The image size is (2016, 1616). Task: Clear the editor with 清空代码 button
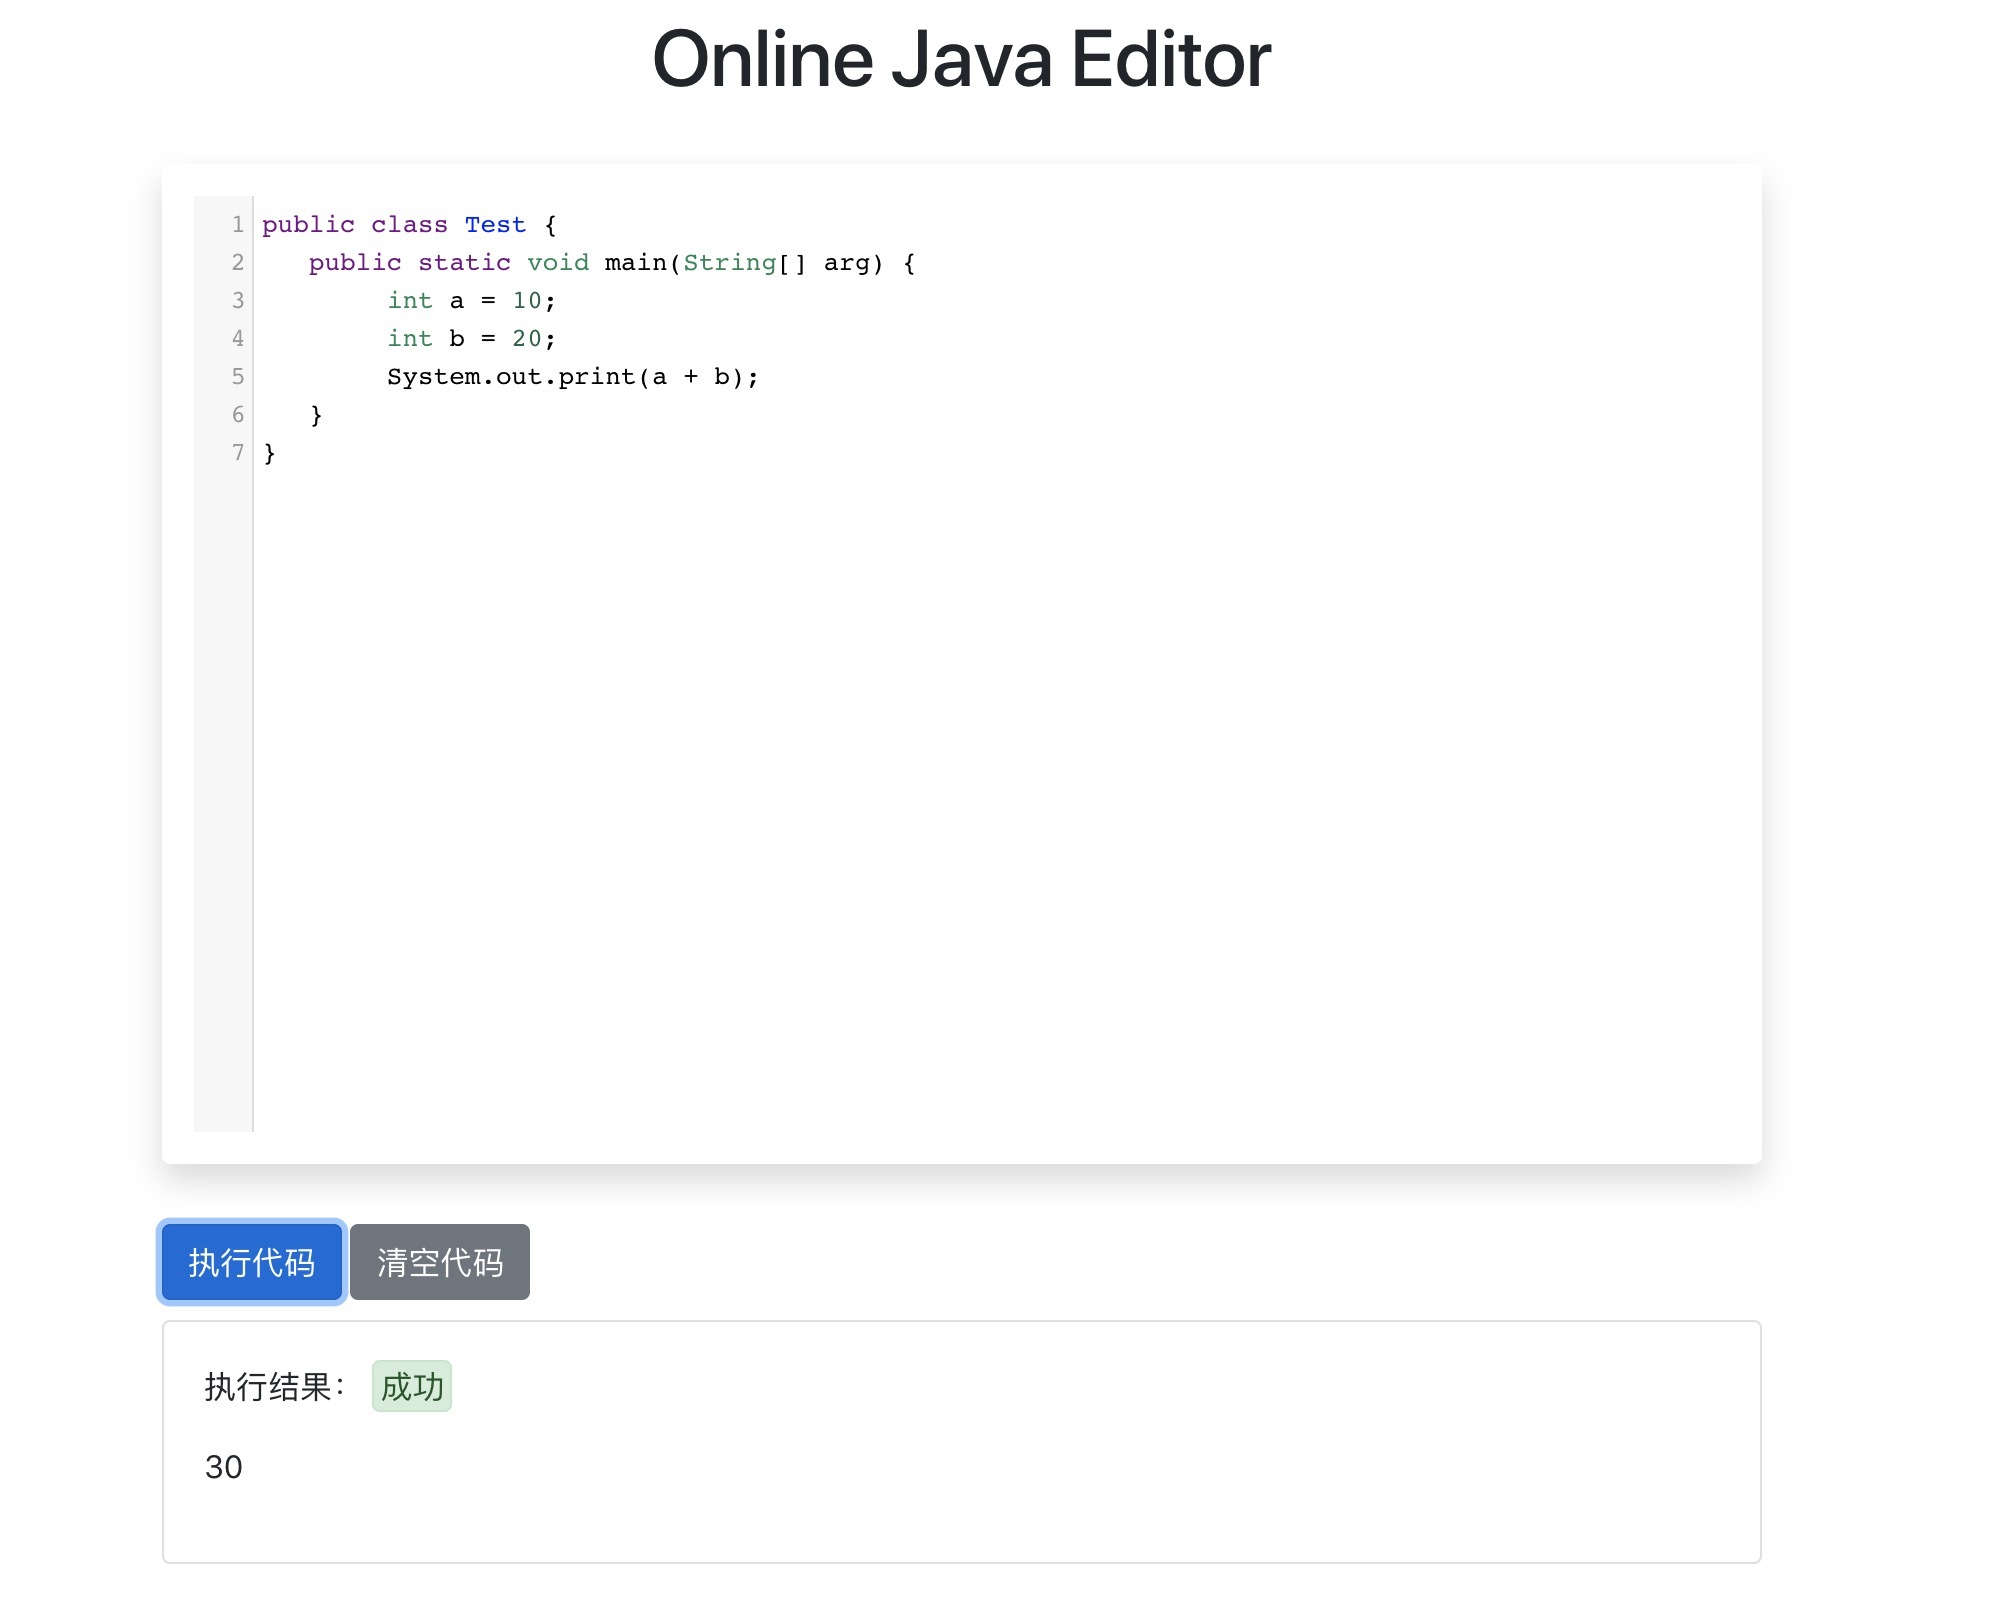point(440,1262)
